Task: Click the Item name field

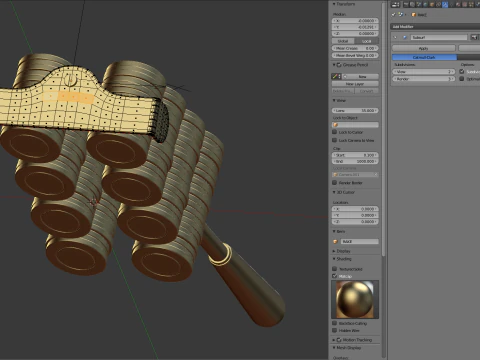Action: click(x=359, y=241)
